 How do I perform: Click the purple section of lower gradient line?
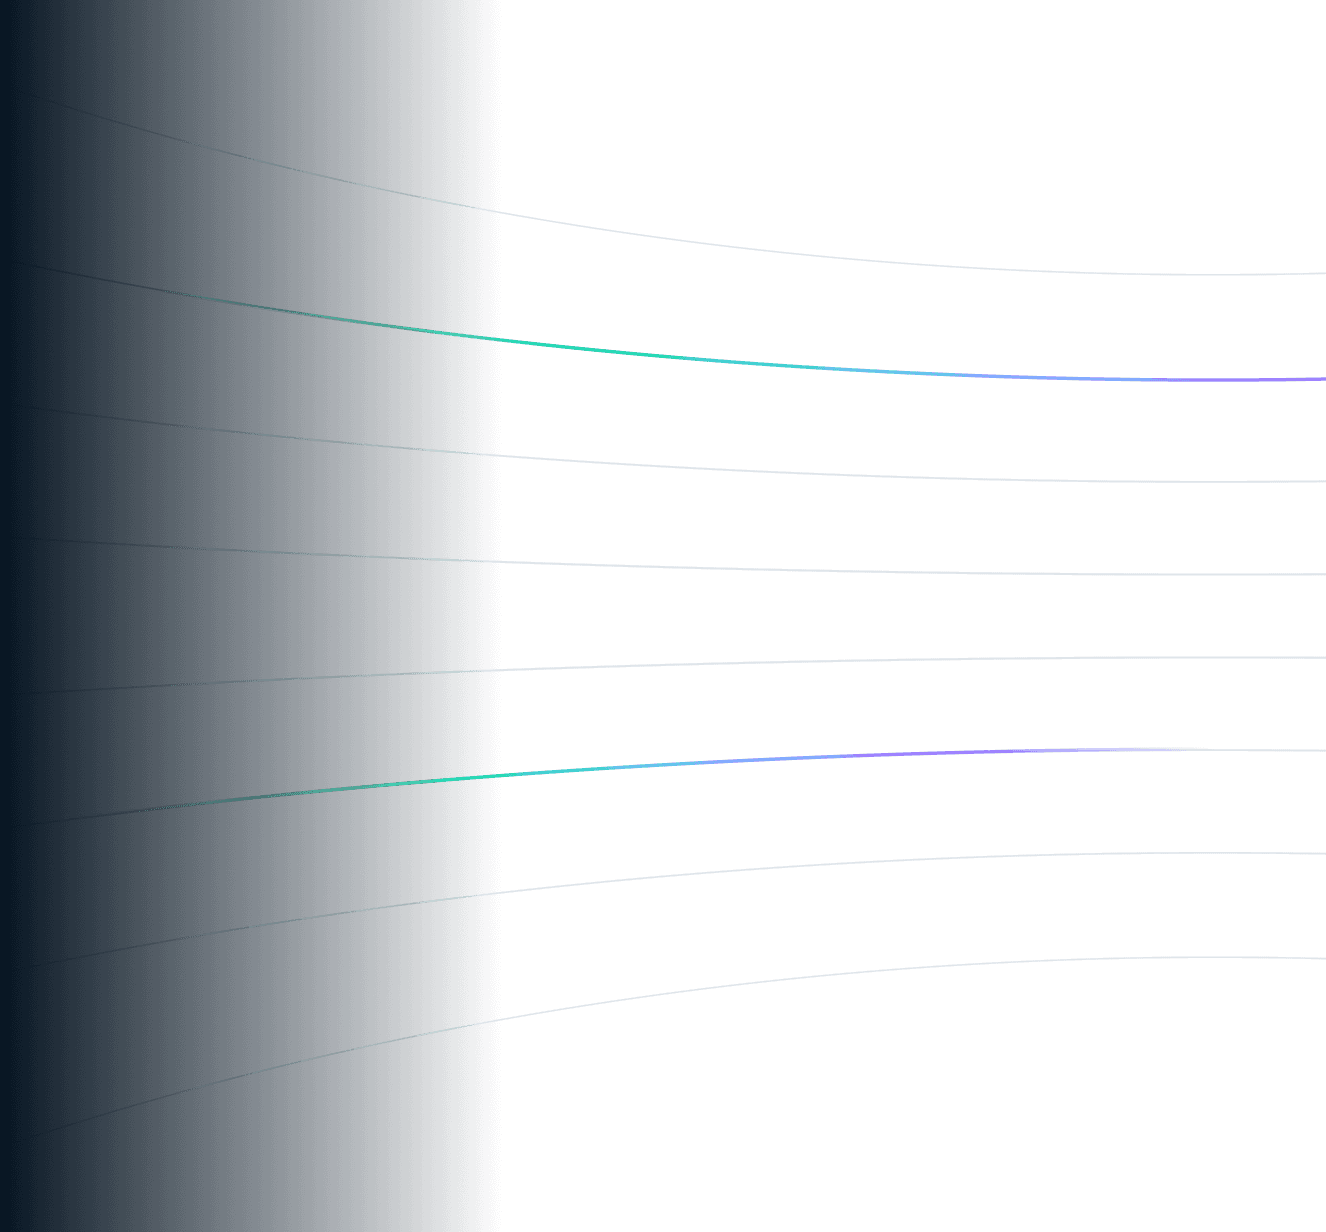pos(1000,751)
